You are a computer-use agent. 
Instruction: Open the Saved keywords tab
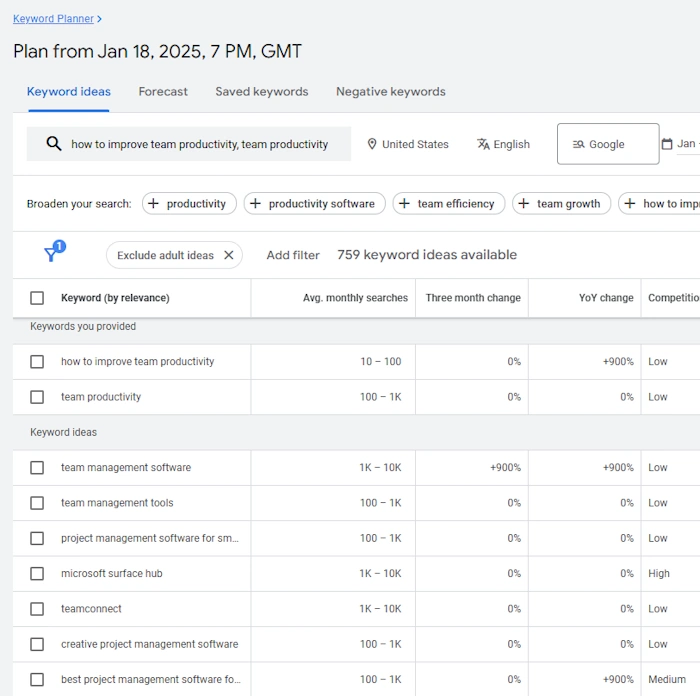(x=262, y=92)
